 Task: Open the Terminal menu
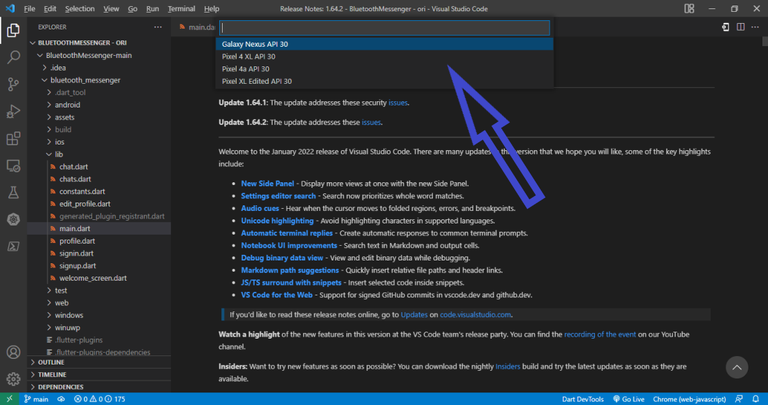181,9
